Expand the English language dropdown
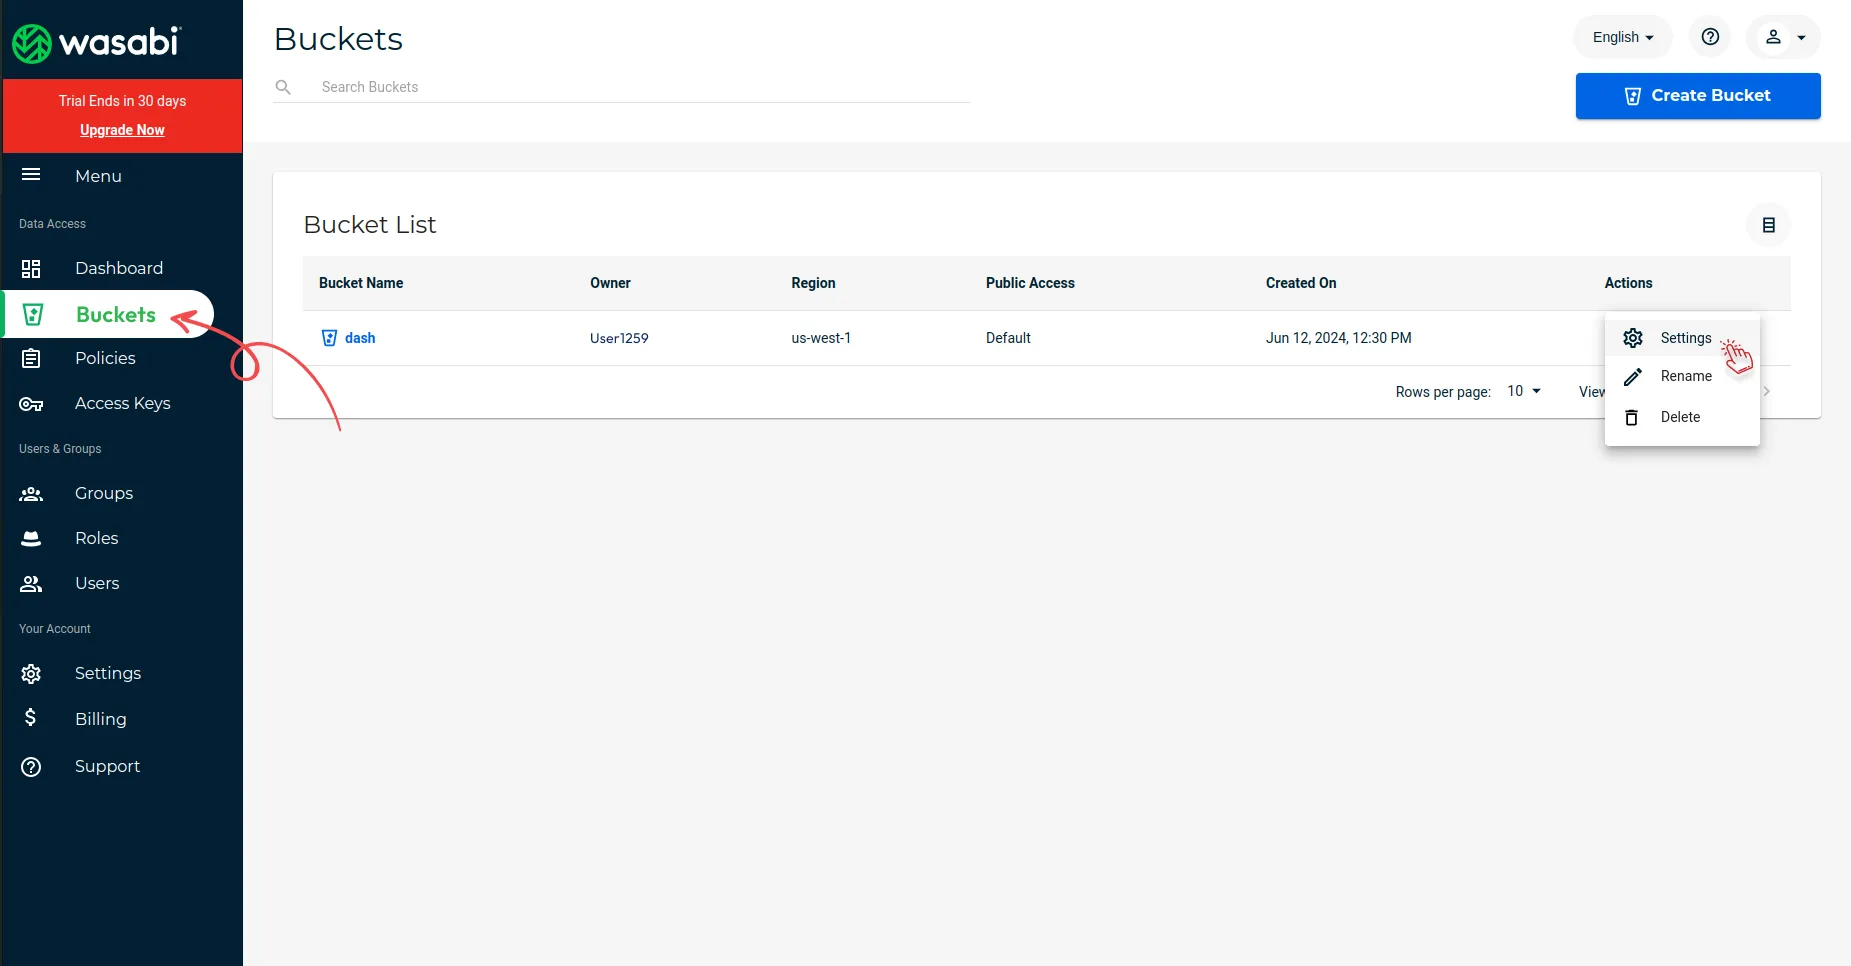 coord(1622,37)
